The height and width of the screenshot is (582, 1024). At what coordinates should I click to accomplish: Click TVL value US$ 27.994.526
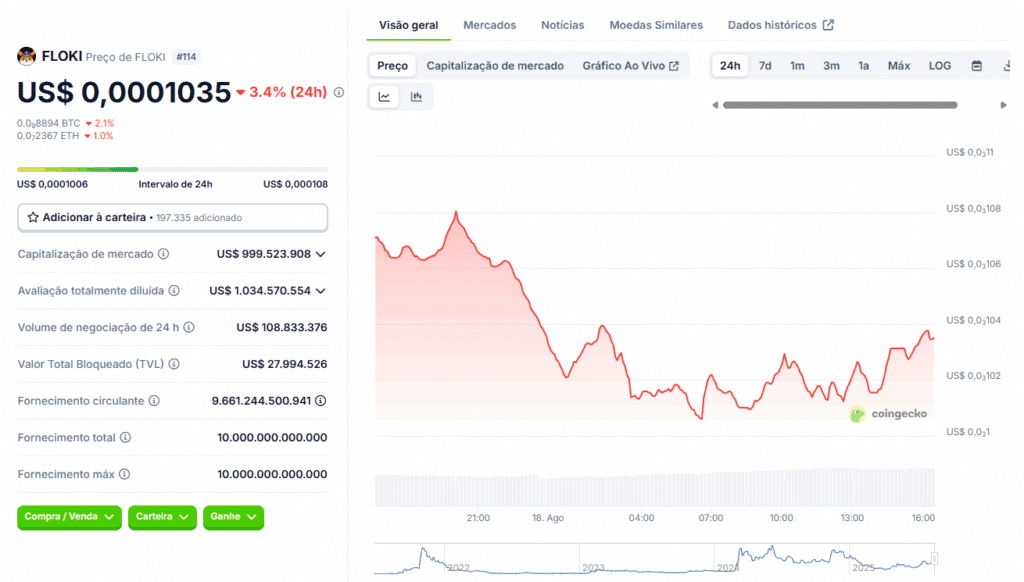coord(285,364)
